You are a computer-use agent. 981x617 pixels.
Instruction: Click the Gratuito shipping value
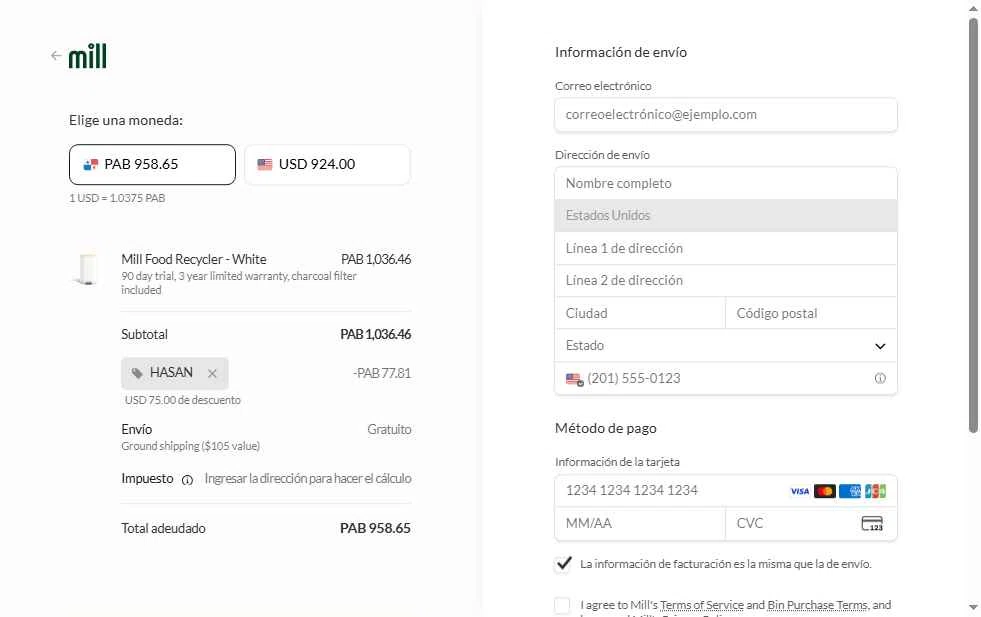coord(389,430)
